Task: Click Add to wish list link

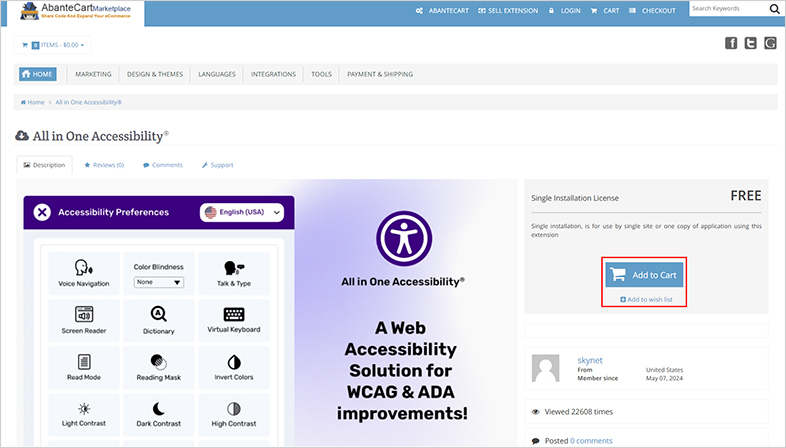Action: (646, 300)
